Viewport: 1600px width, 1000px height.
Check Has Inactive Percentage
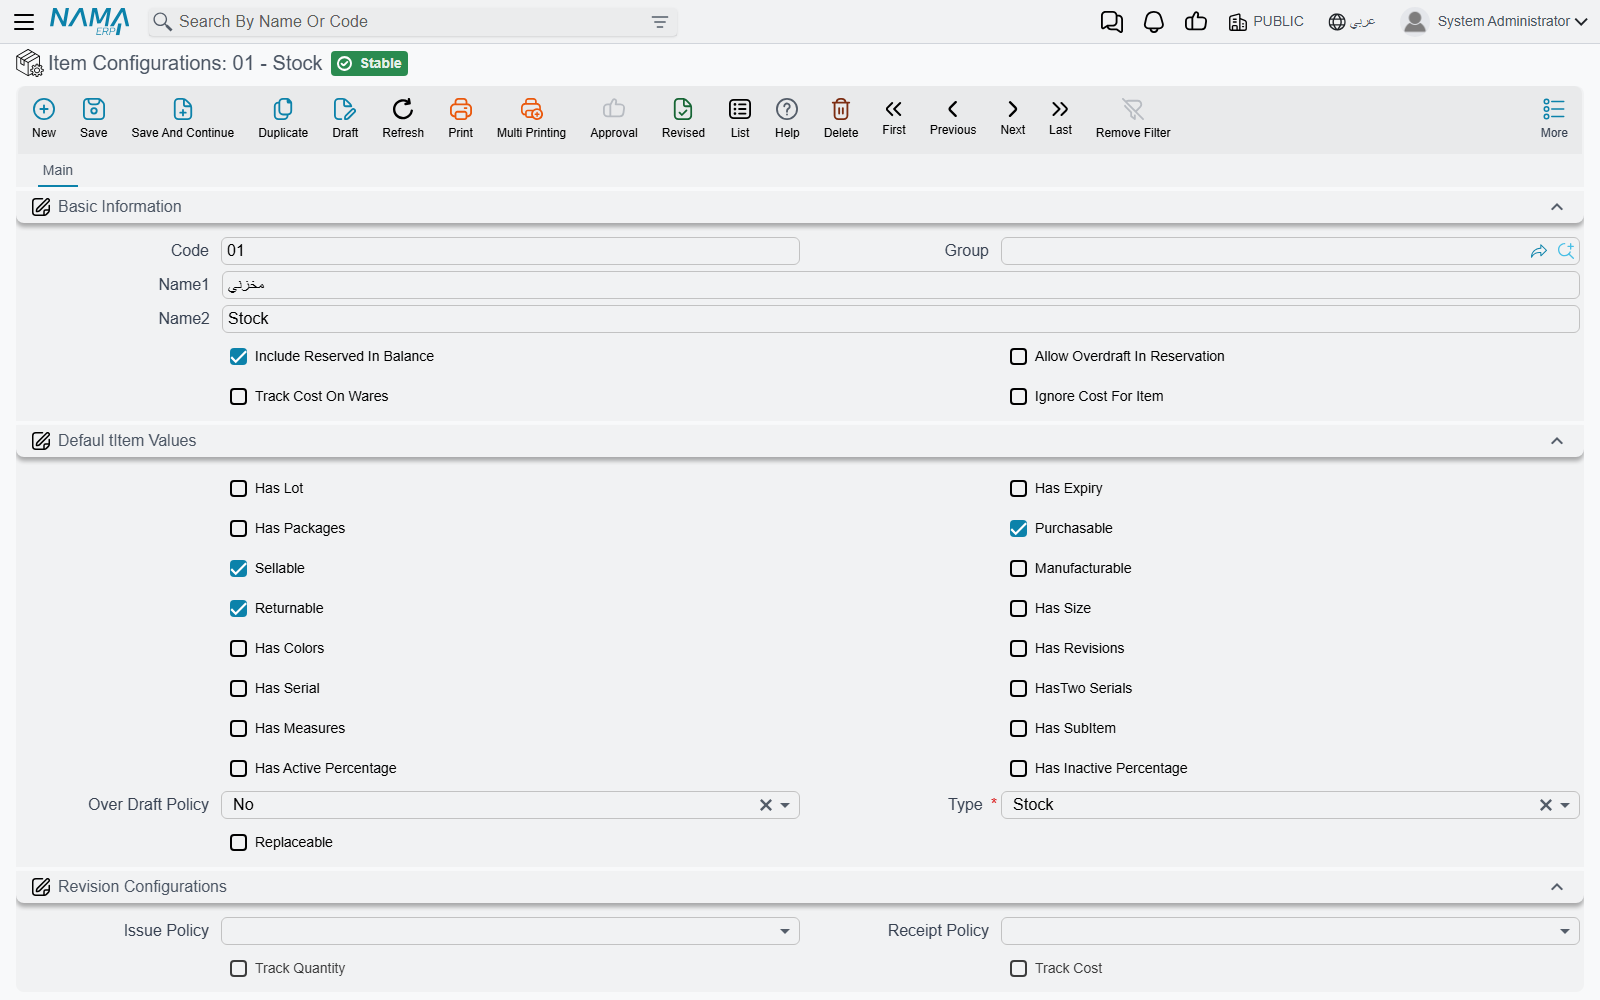coord(1018,768)
